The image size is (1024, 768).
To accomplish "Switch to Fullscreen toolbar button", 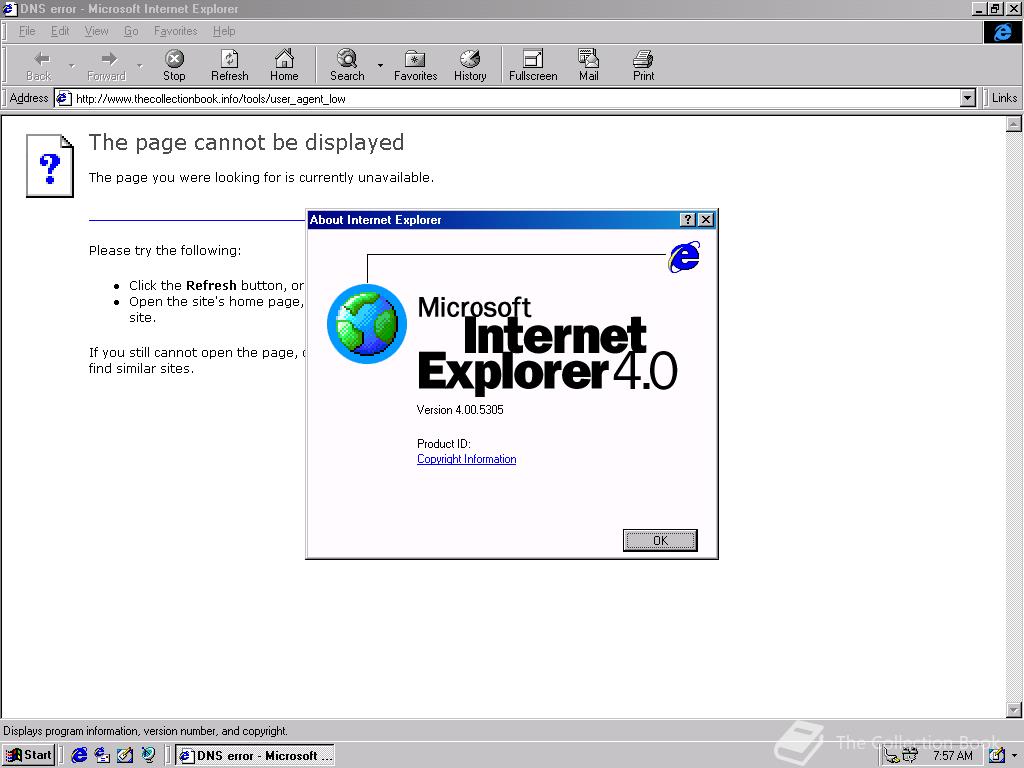I will [x=533, y=65].
